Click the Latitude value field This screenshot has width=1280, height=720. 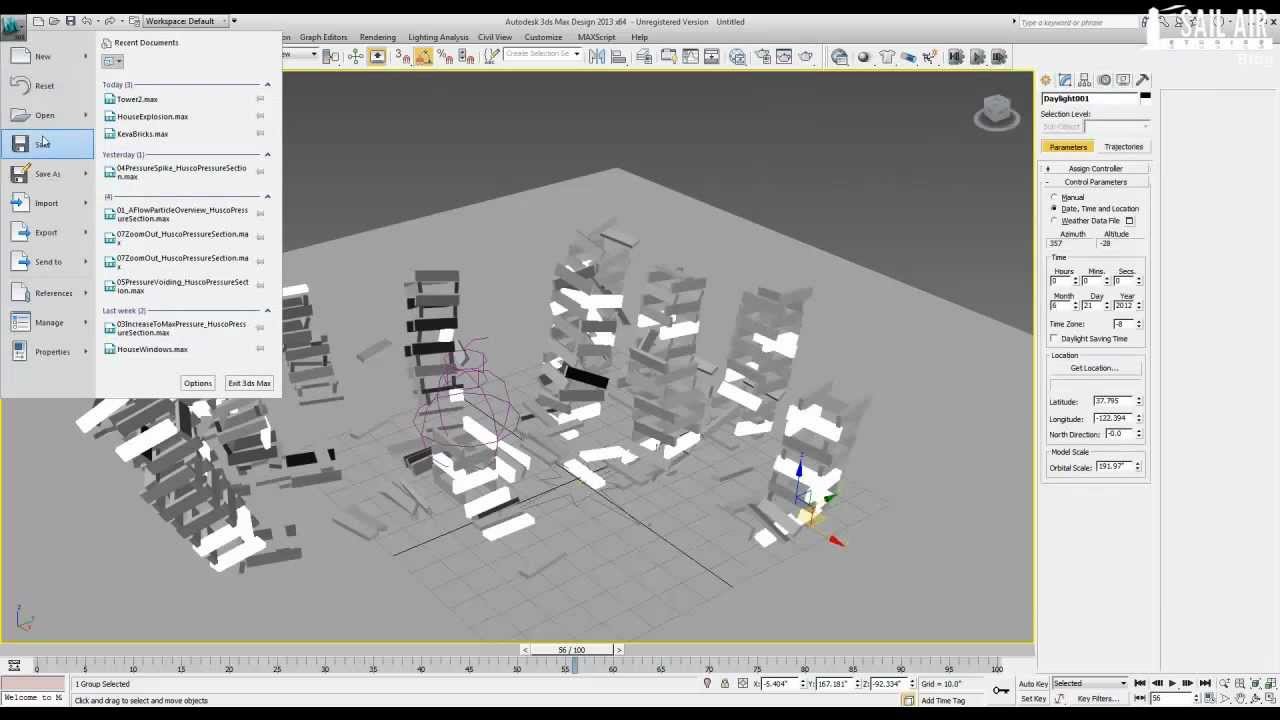[x=1113, y=401]
